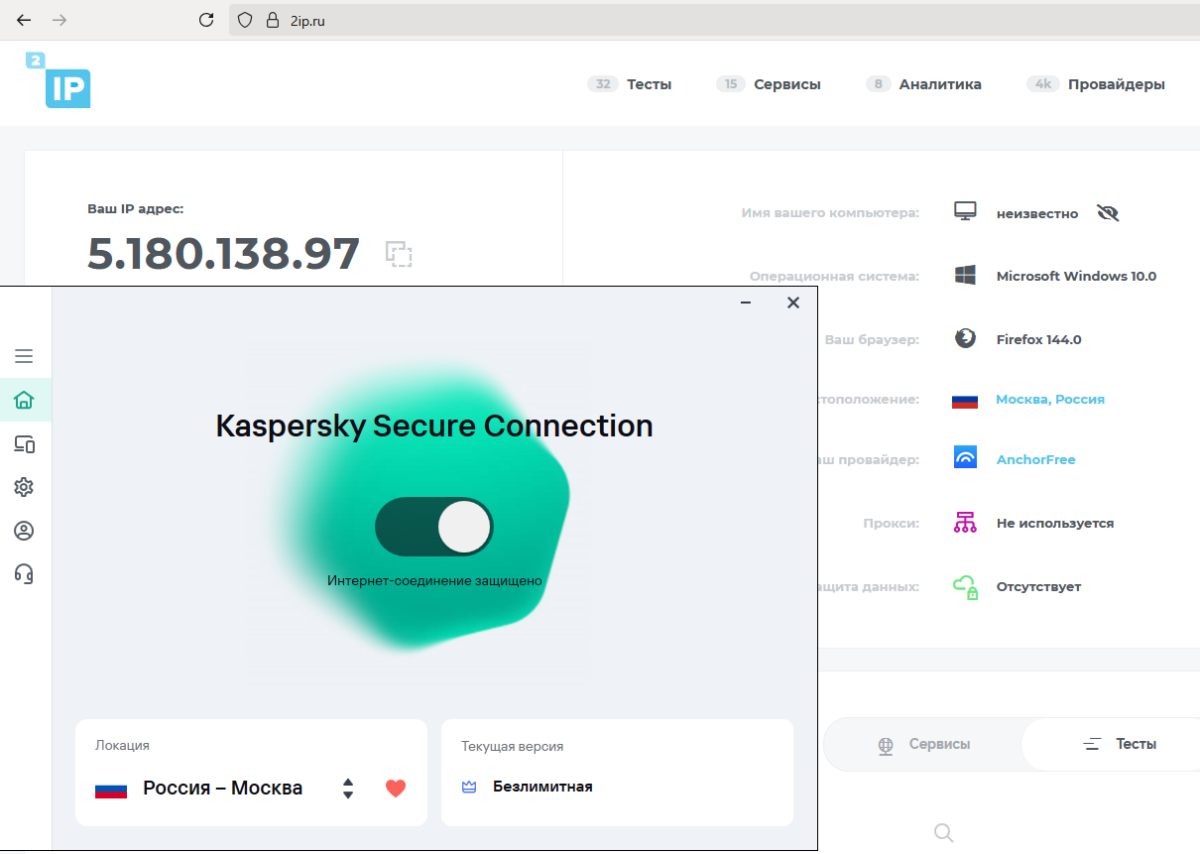Close the Kaspersky Secure Connection window
The width and height of the screenshot is (1200, 854).
point(793,302)
